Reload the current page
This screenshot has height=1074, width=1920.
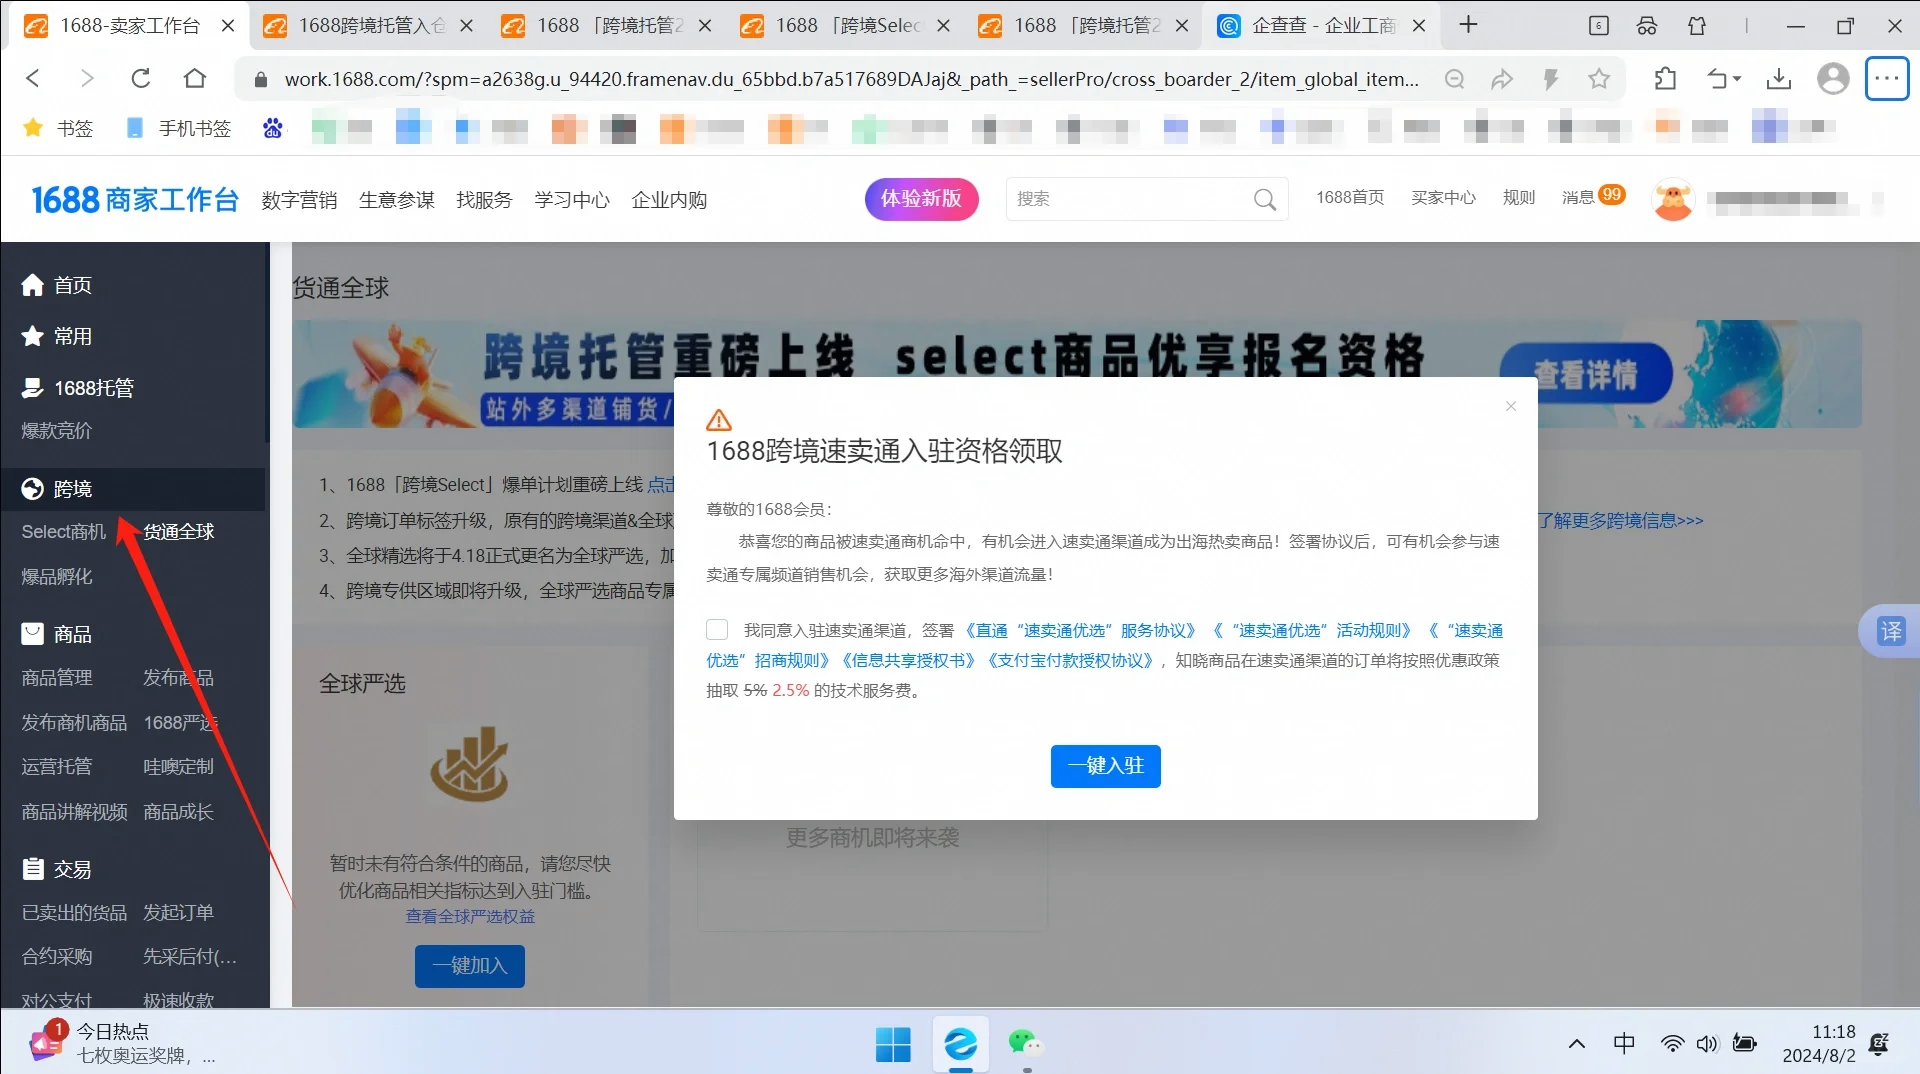[x=141, y=78]
